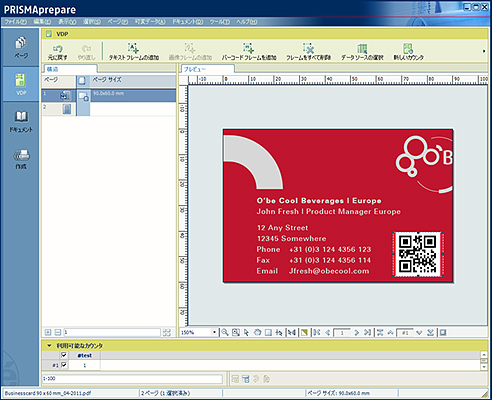Open the ドキュメント workspace in sidebar

click(x=21, y=121)
